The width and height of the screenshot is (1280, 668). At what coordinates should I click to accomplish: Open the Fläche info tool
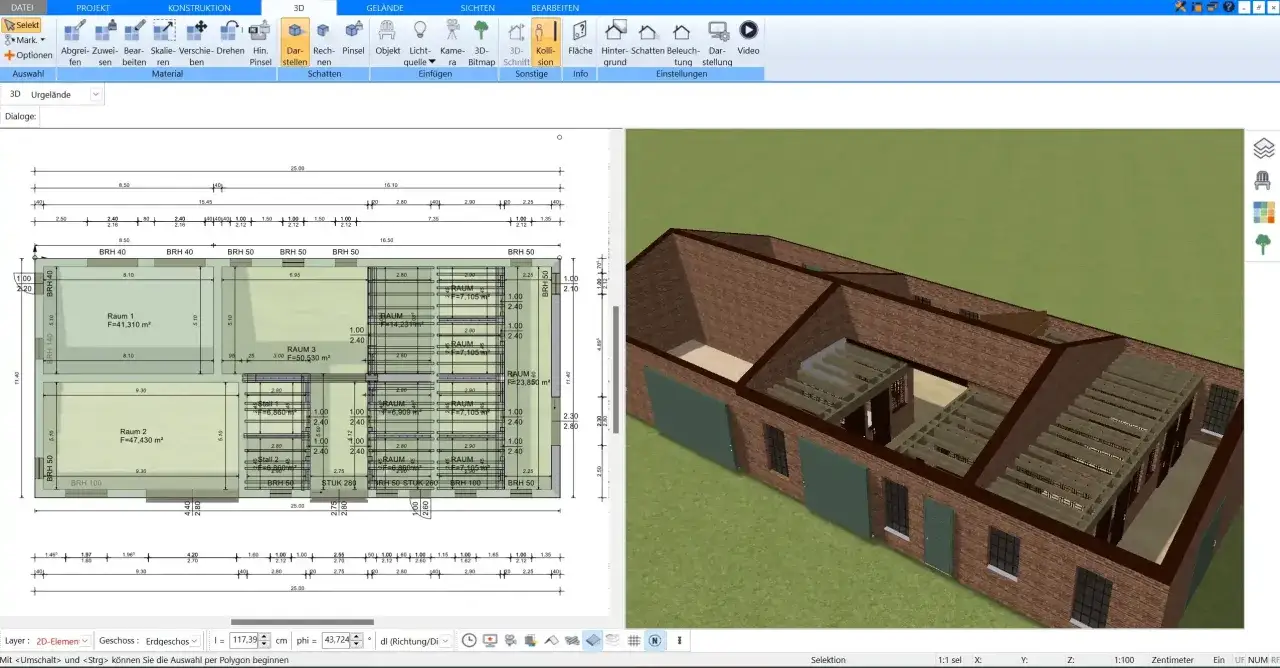580,36
